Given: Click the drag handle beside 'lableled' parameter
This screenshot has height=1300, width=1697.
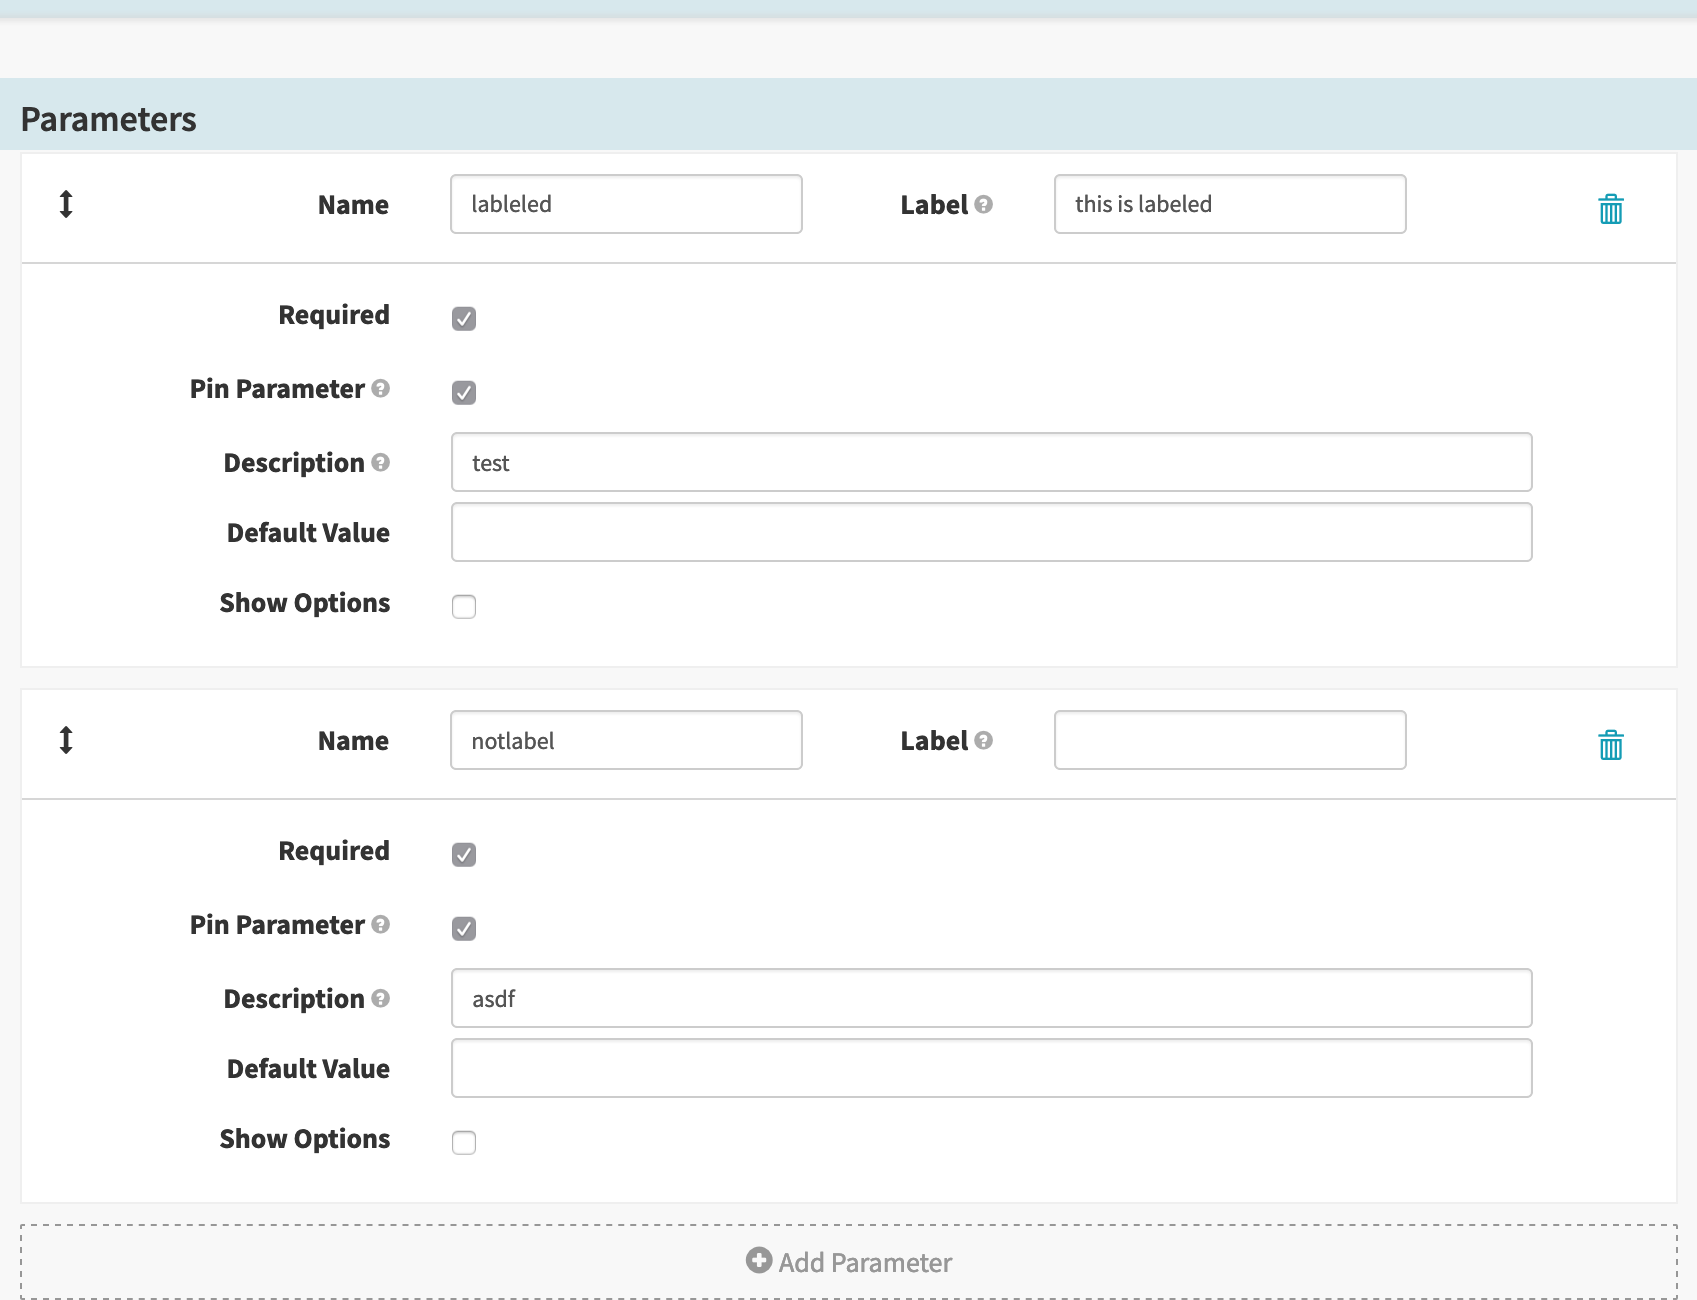Looking at the screenshot, I should pyautogui.click(x=66, y=204).
